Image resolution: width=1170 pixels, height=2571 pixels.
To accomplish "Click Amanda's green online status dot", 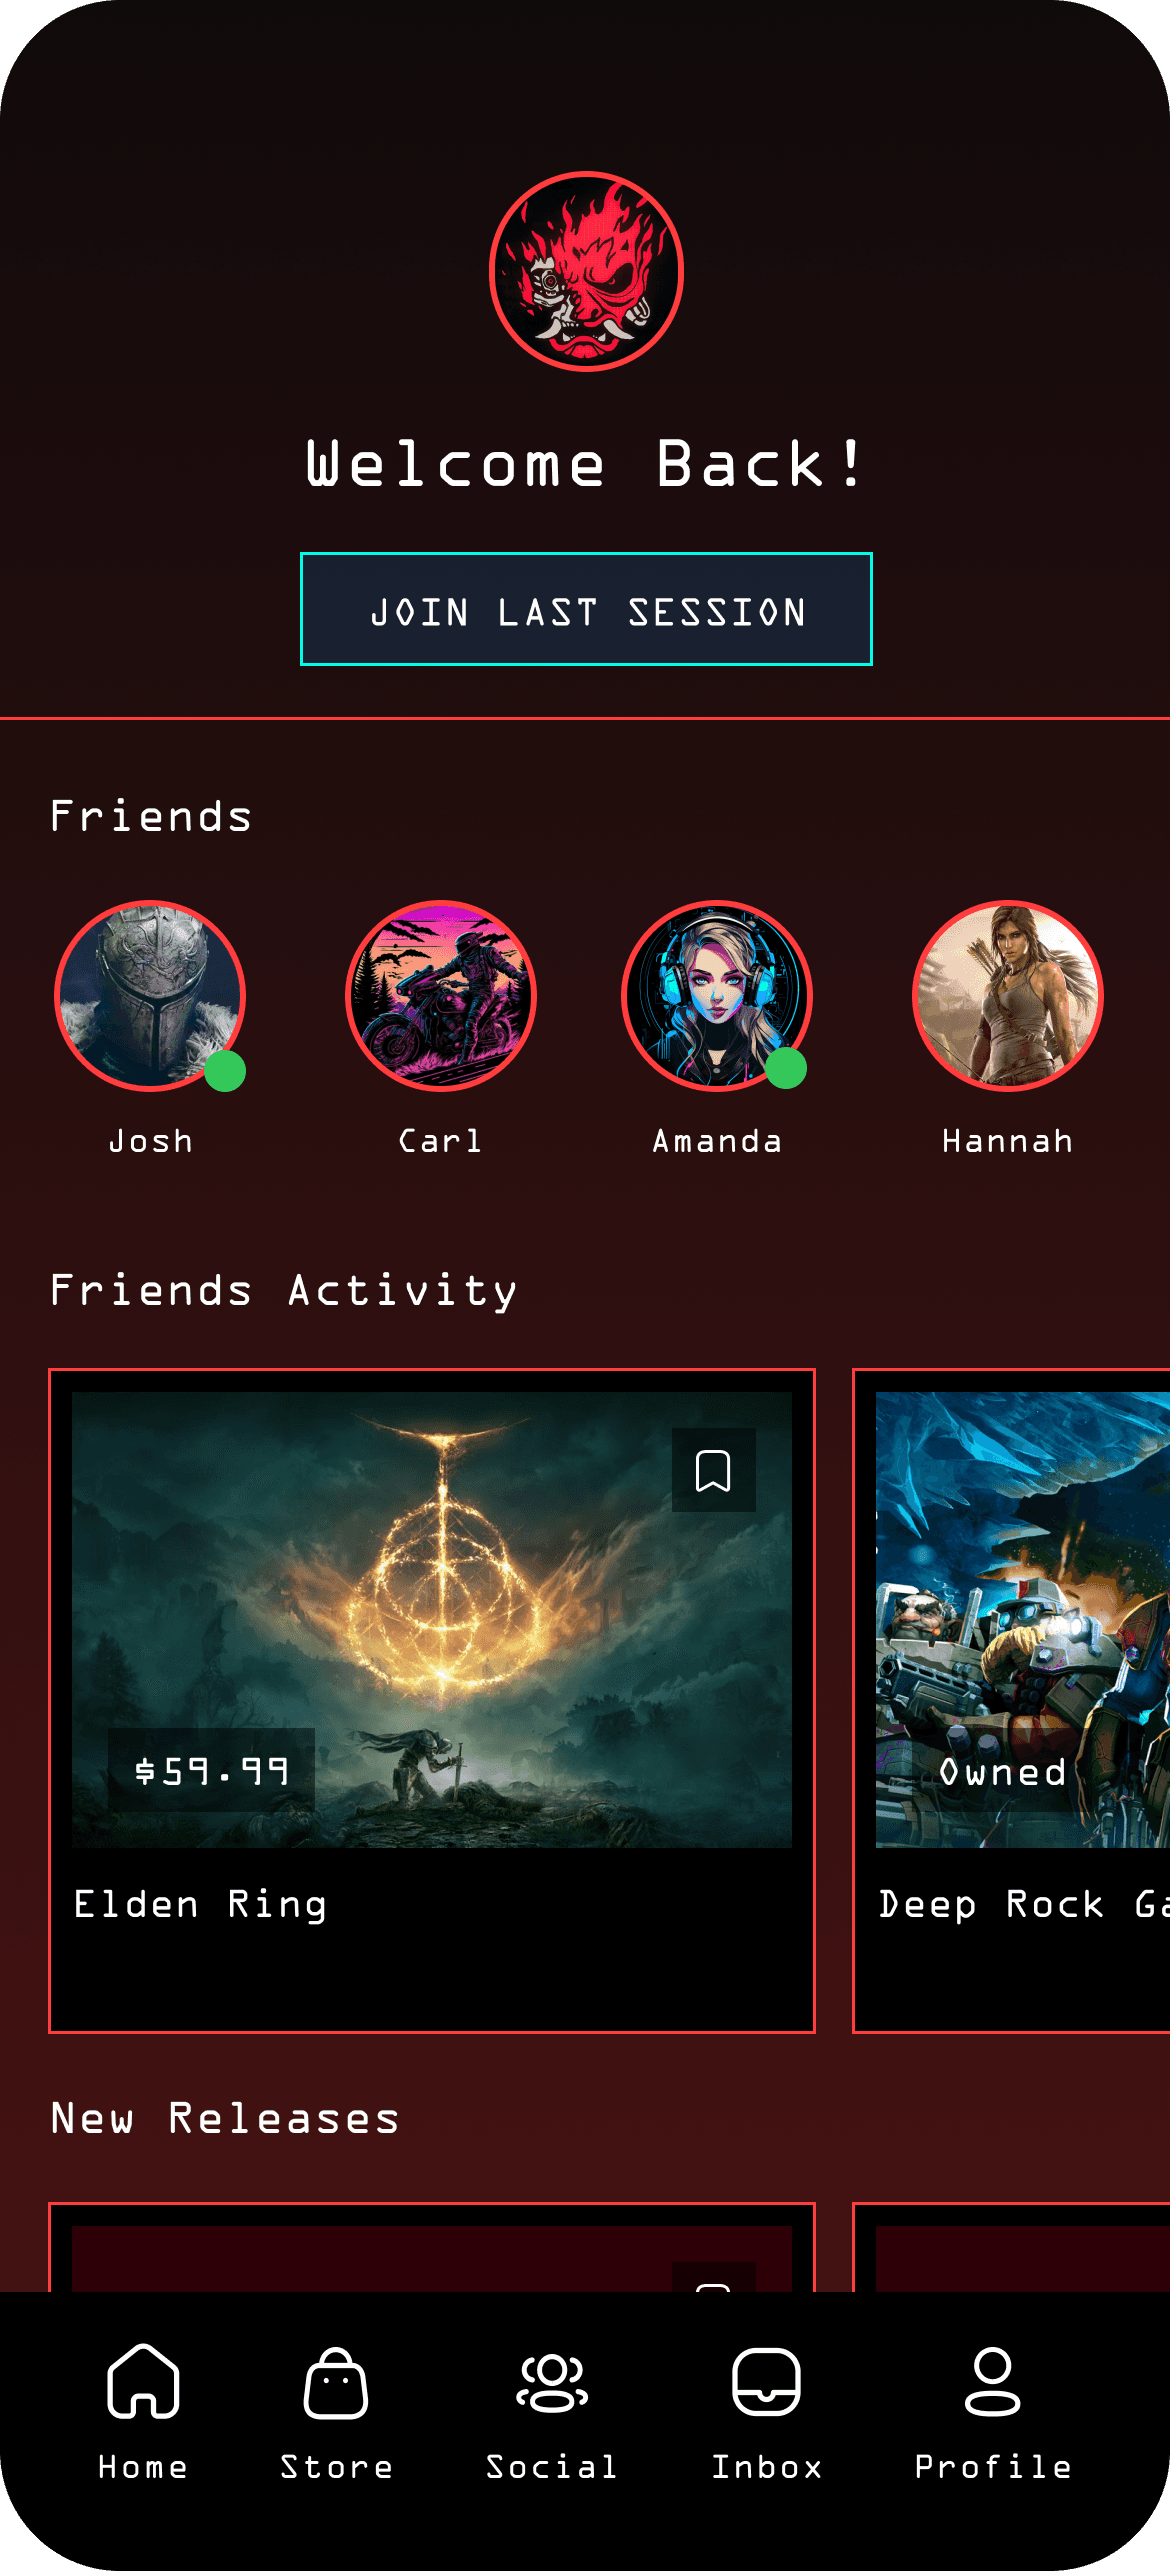I will pyautogui.click(x=786, y=1068).
